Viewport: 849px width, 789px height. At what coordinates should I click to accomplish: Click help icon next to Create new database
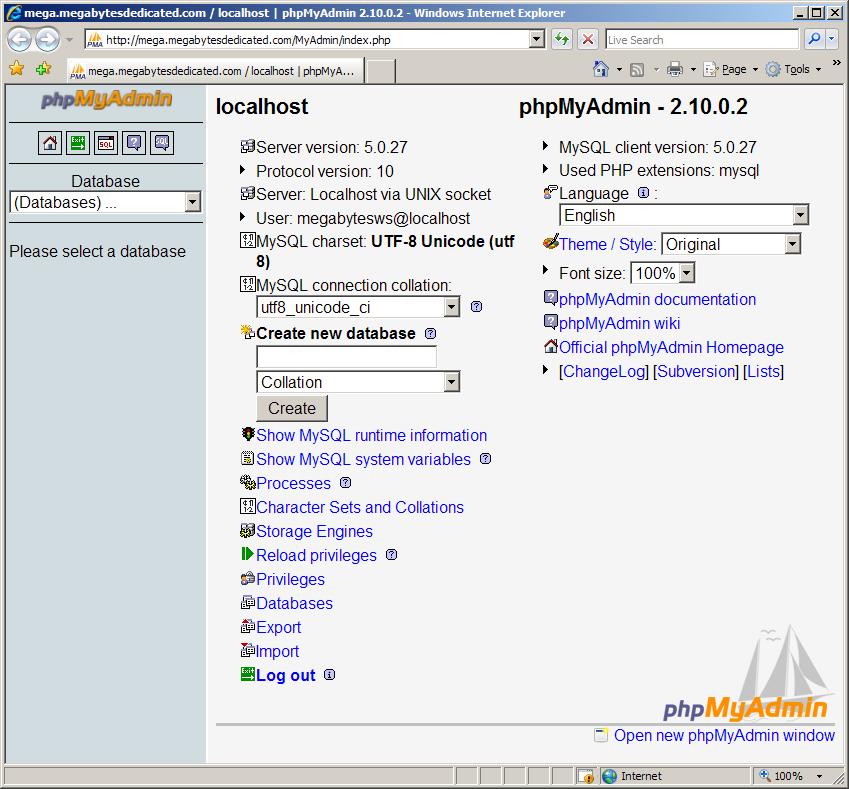[x=430, y=334]
